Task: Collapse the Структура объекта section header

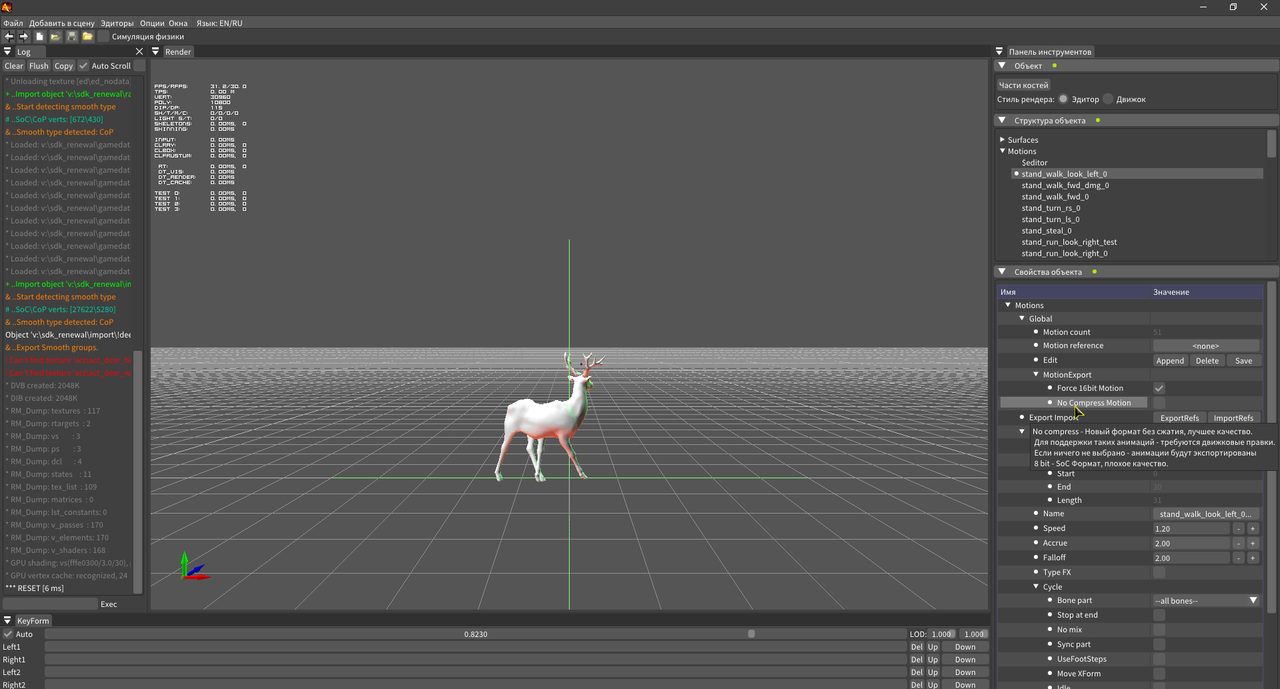Action: pyautogui.click(x=1136, y=121)
